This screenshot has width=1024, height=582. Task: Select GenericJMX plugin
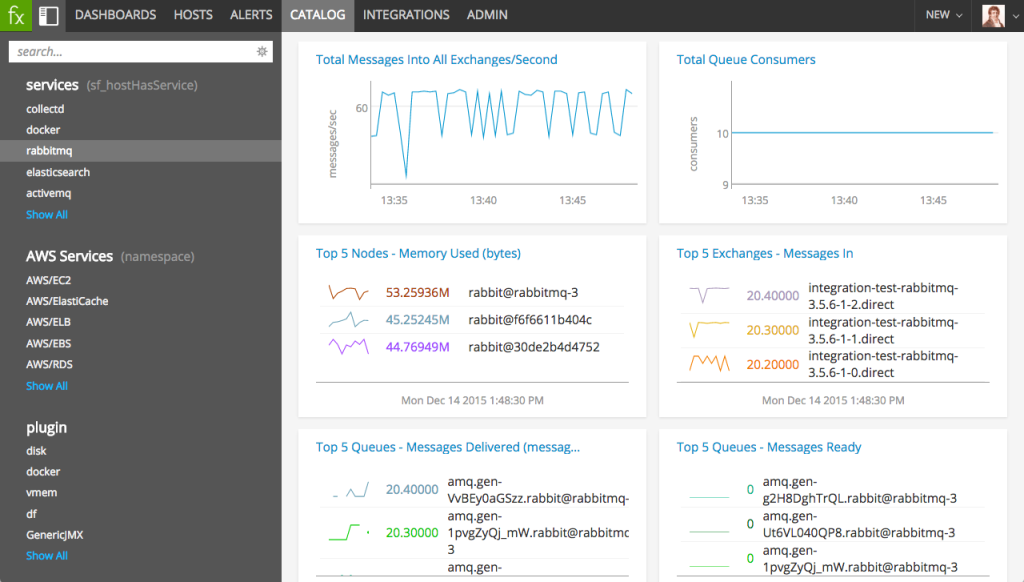tap(55, 535)
